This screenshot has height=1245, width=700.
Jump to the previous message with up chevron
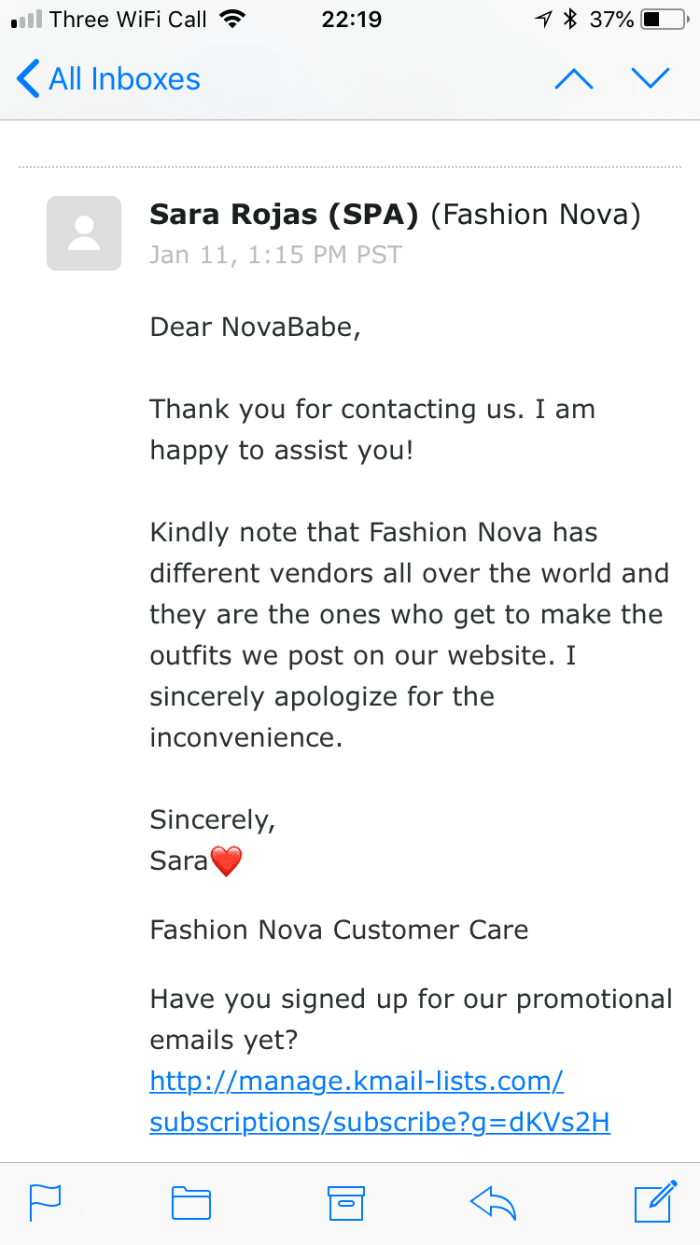tap(573, 77)
